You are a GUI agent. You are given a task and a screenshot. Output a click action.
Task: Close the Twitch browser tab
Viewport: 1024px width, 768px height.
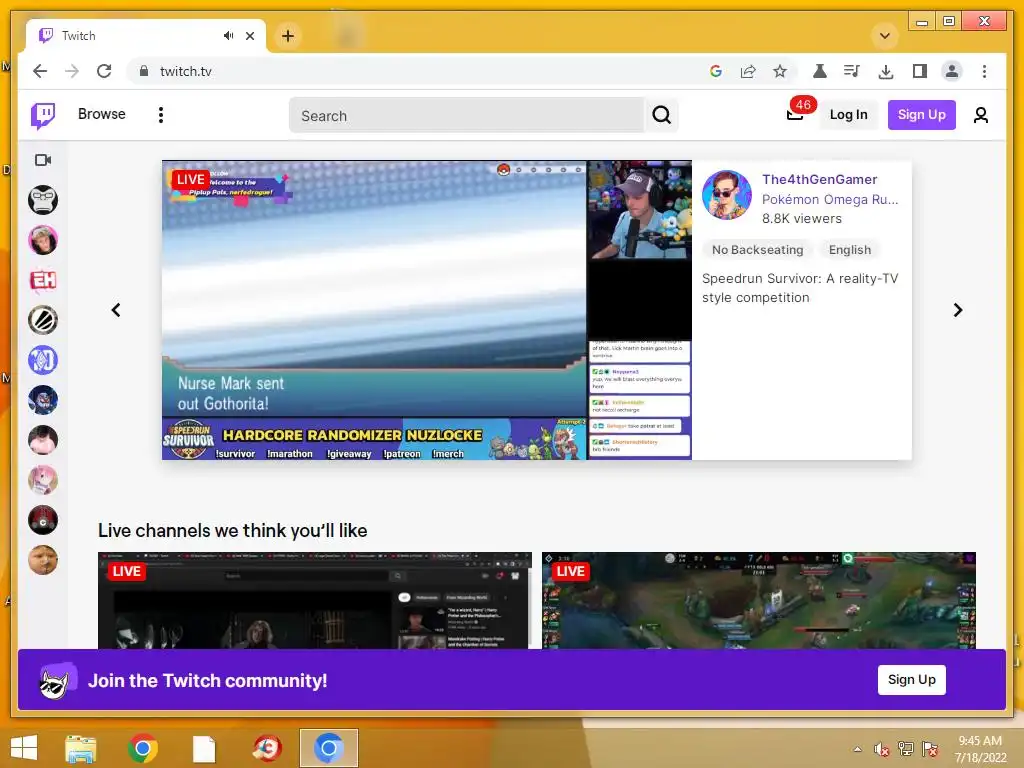250,36
